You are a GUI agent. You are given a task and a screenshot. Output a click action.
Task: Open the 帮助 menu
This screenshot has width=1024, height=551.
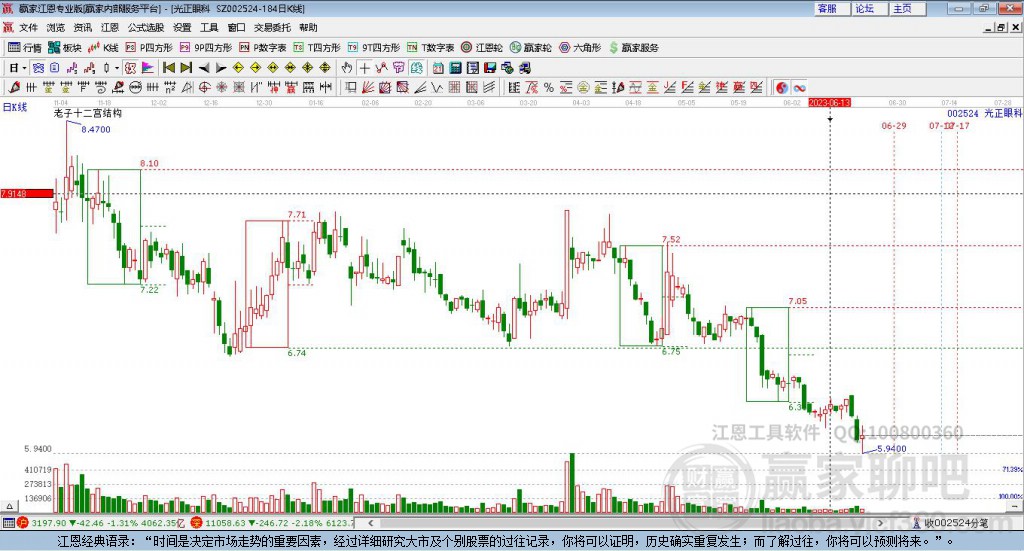(x=308, y=27)
